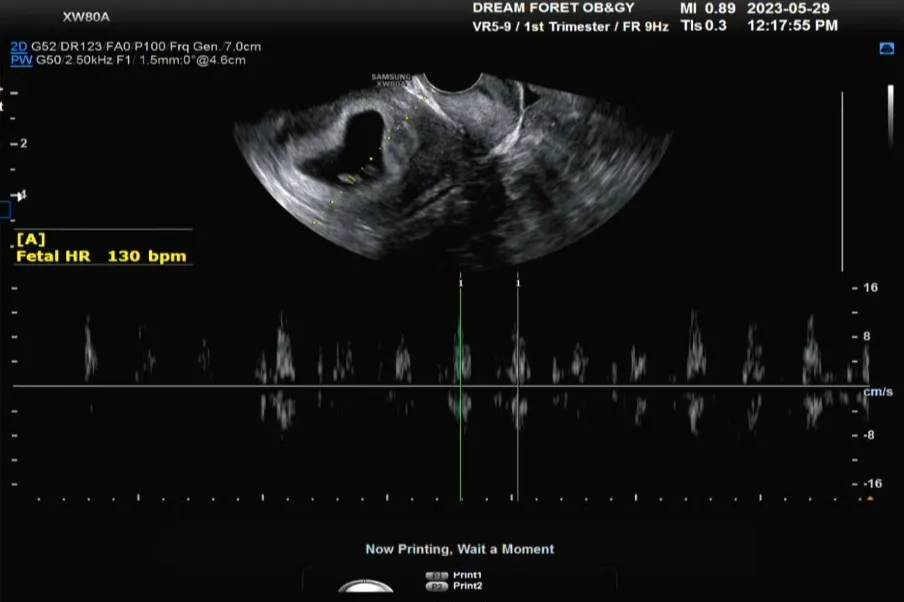Click the 16 velocity scale value
This screenshot has height=602, width=904.
[x=871, y=288]
